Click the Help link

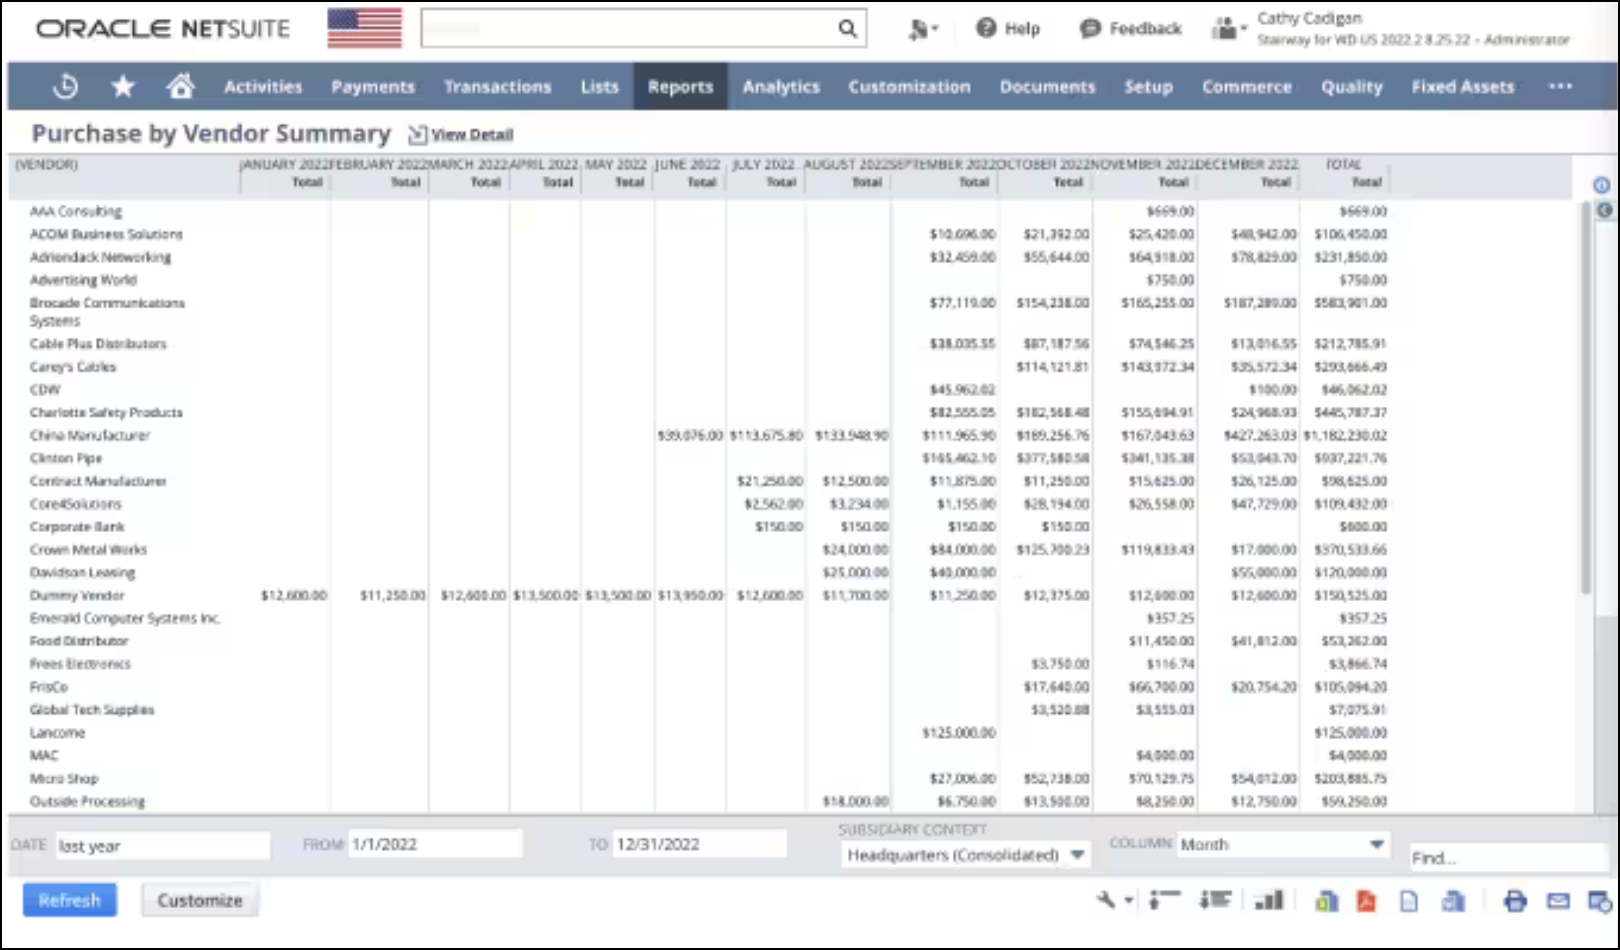[x=1022, y=29]
